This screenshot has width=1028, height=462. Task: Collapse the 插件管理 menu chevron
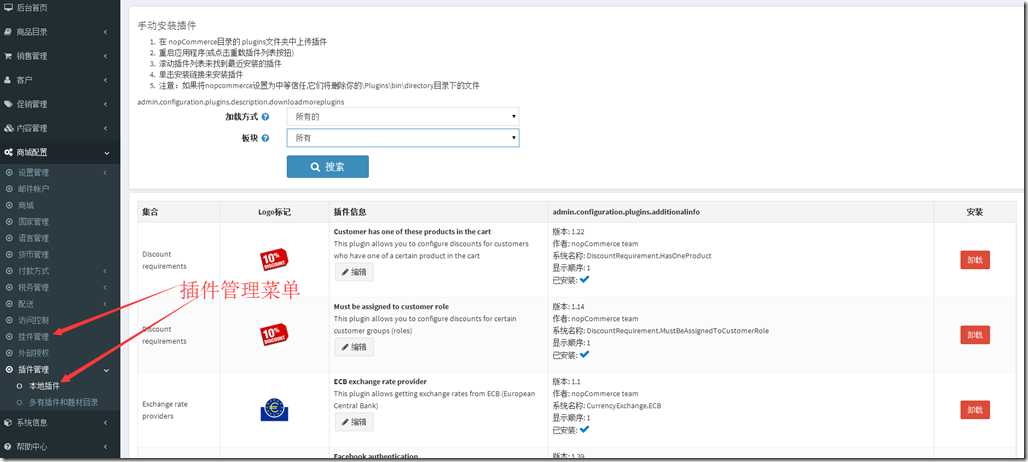click(x=106, y=370)
